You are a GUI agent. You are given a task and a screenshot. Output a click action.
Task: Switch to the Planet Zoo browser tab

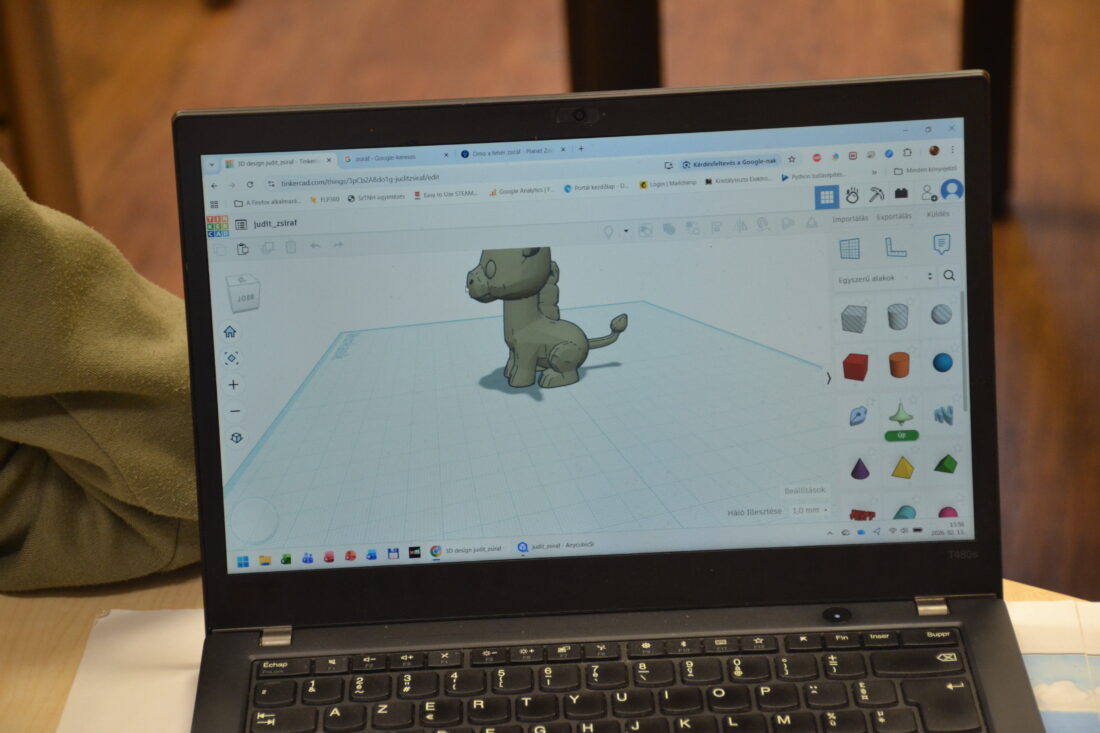click(508, 154)
